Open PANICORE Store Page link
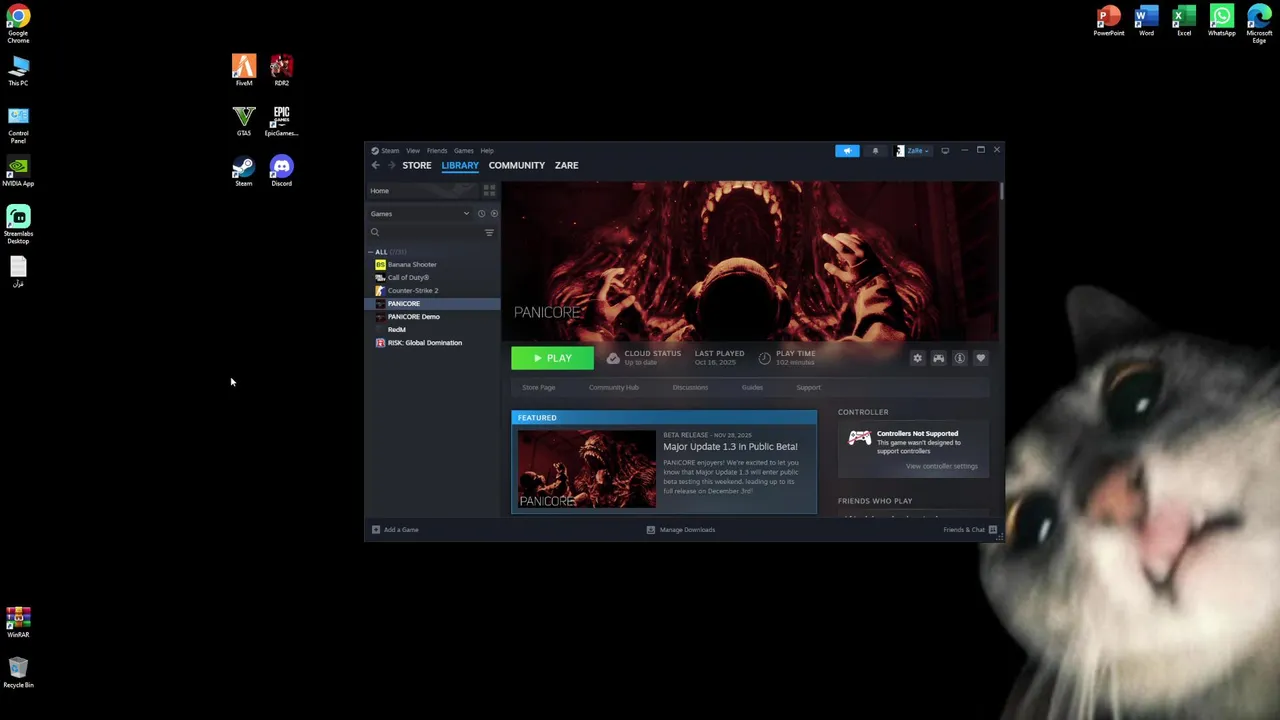Screen dimensions: 1280x720 (539, 388)
